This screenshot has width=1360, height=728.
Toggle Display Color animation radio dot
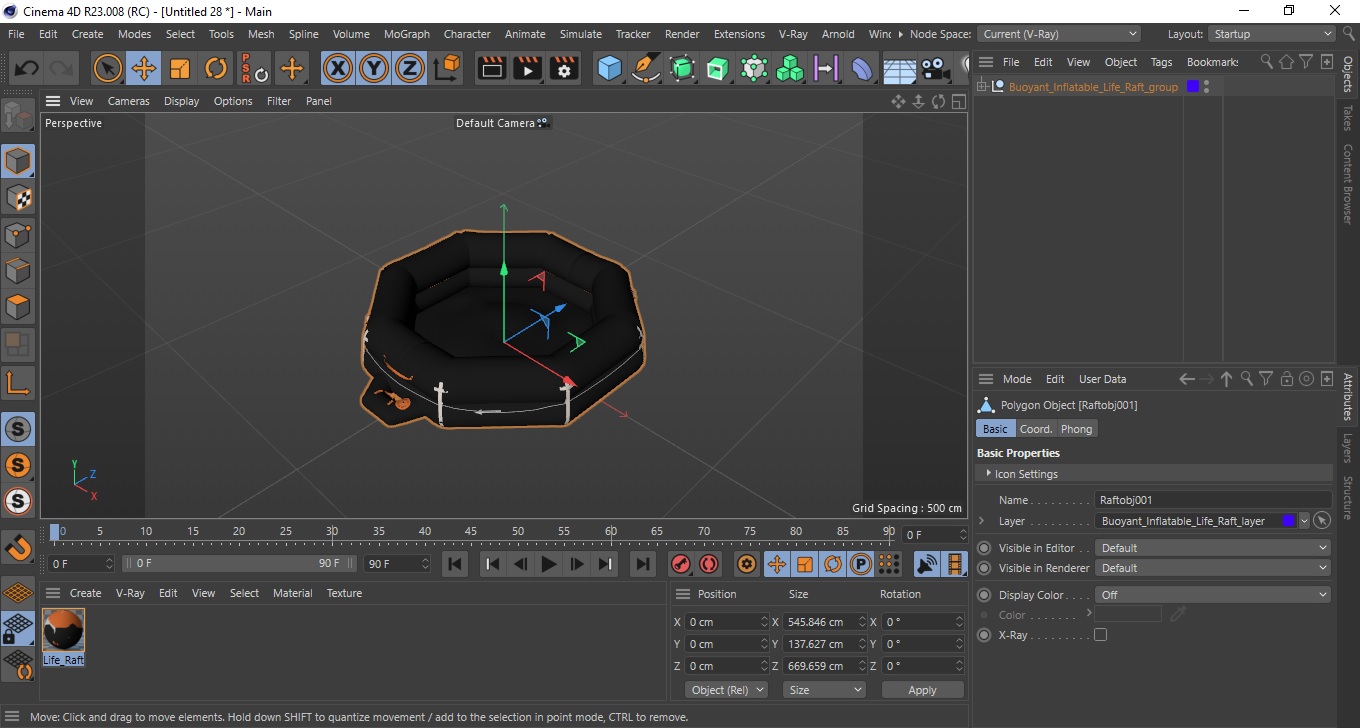[x=984, y=595]
